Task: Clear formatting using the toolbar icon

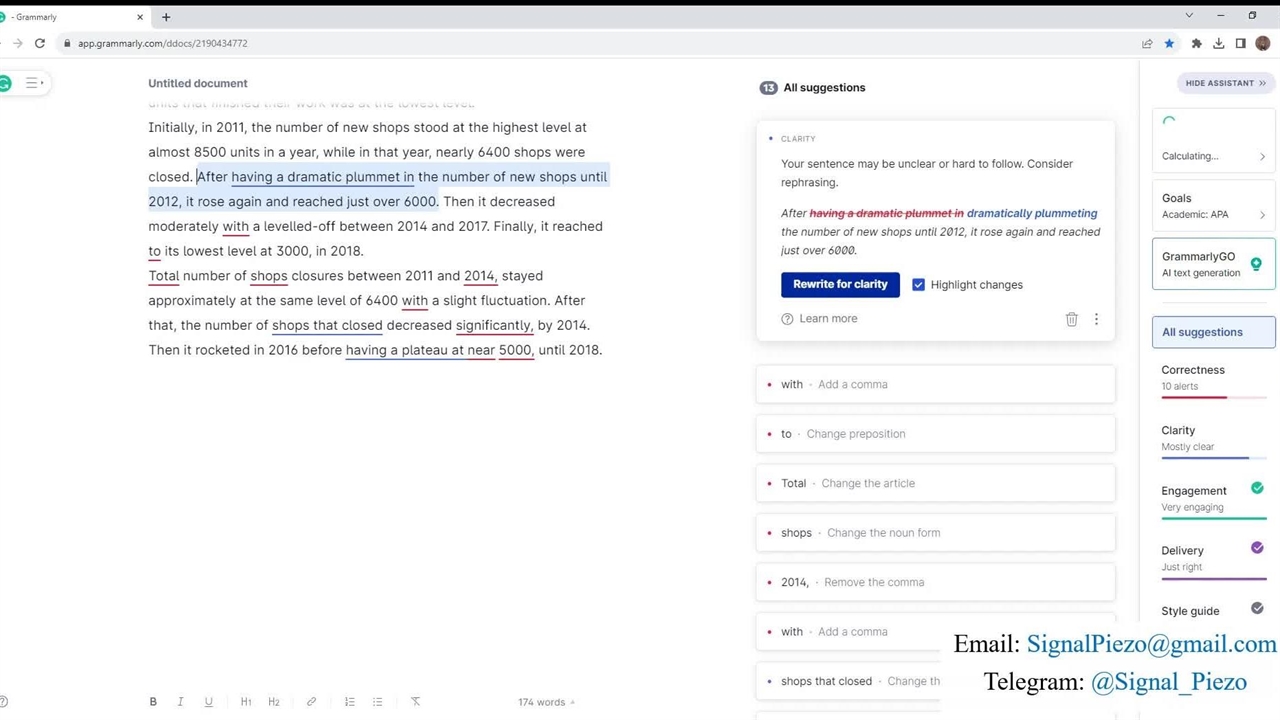Action: (415, 702)
